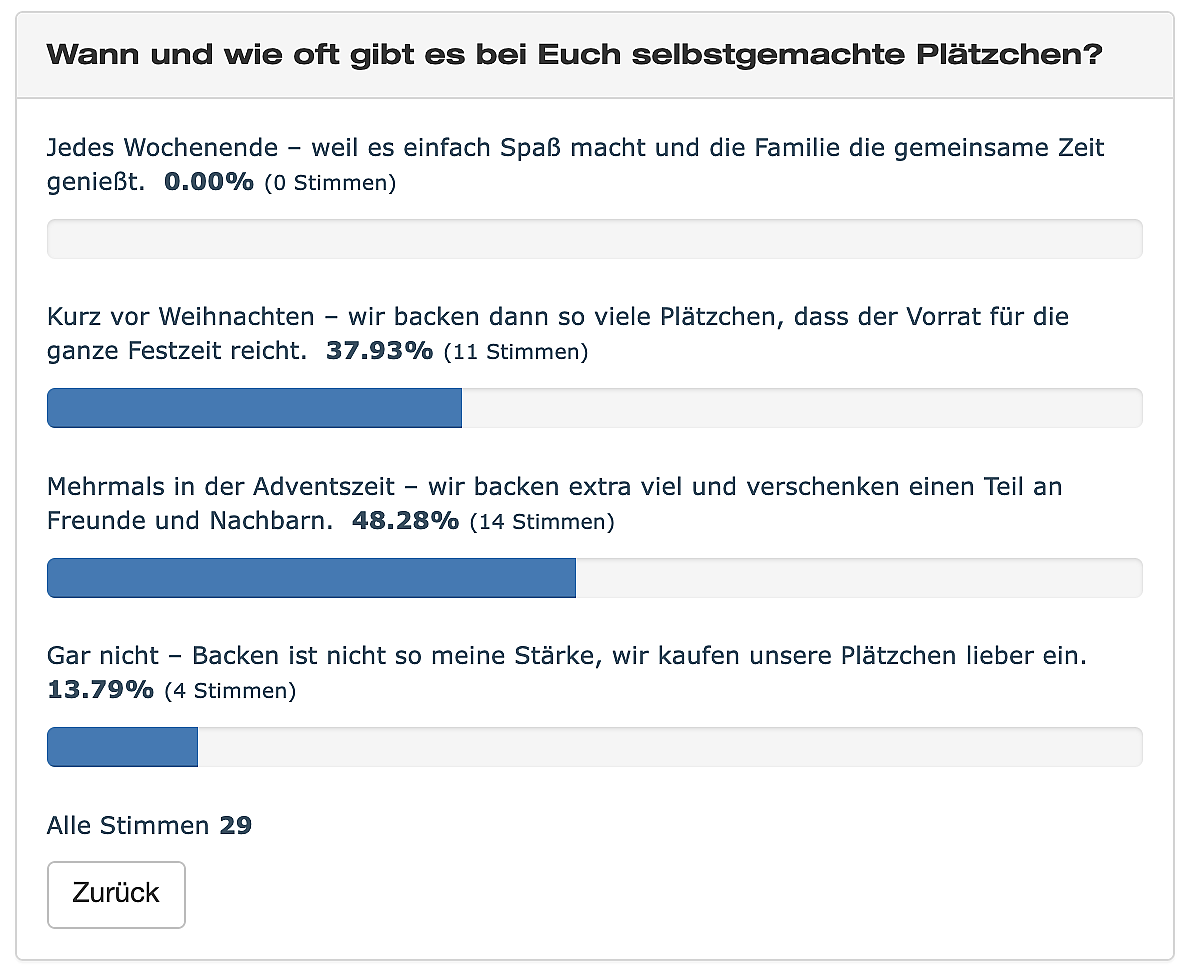Screen dimensions: 1194x972
Task: Select the 'Gar nicht' answer text
Action: click(x=566, y=656)
